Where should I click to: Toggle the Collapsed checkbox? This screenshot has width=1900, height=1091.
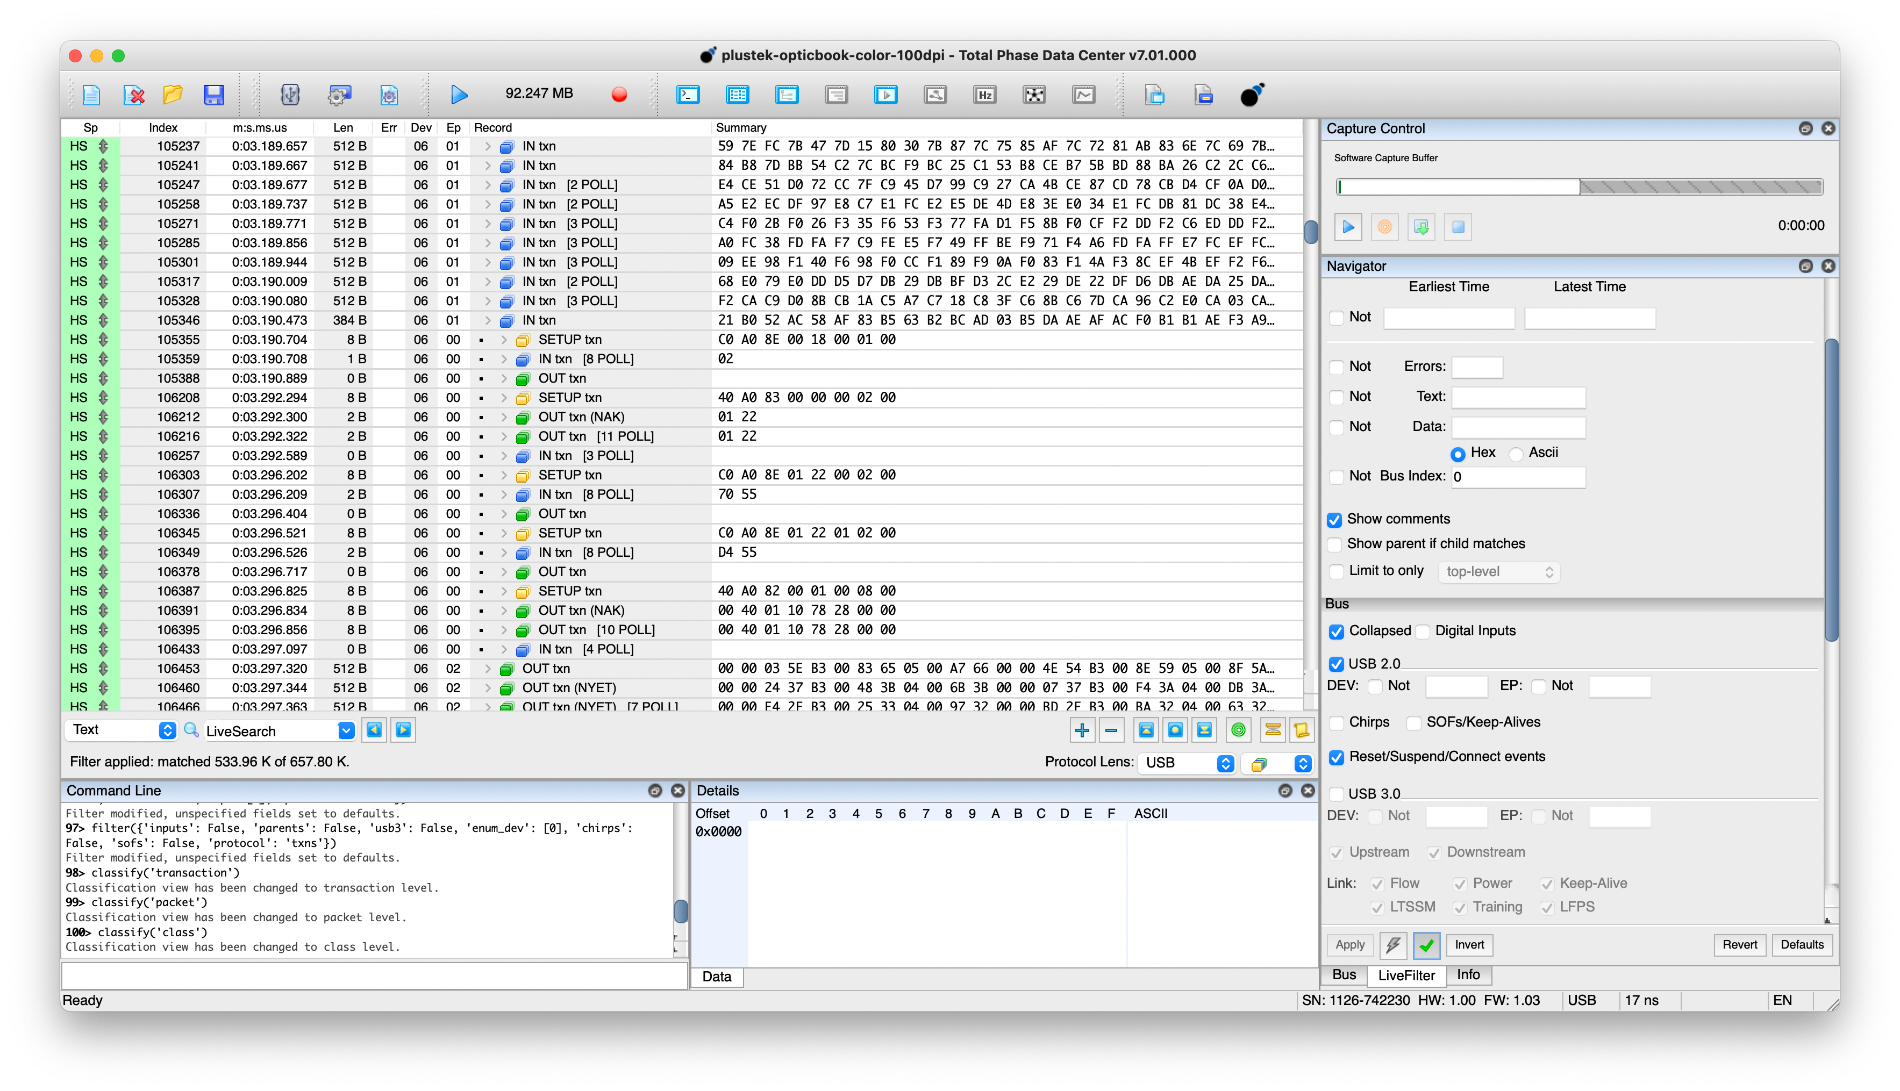point(1336,632)
